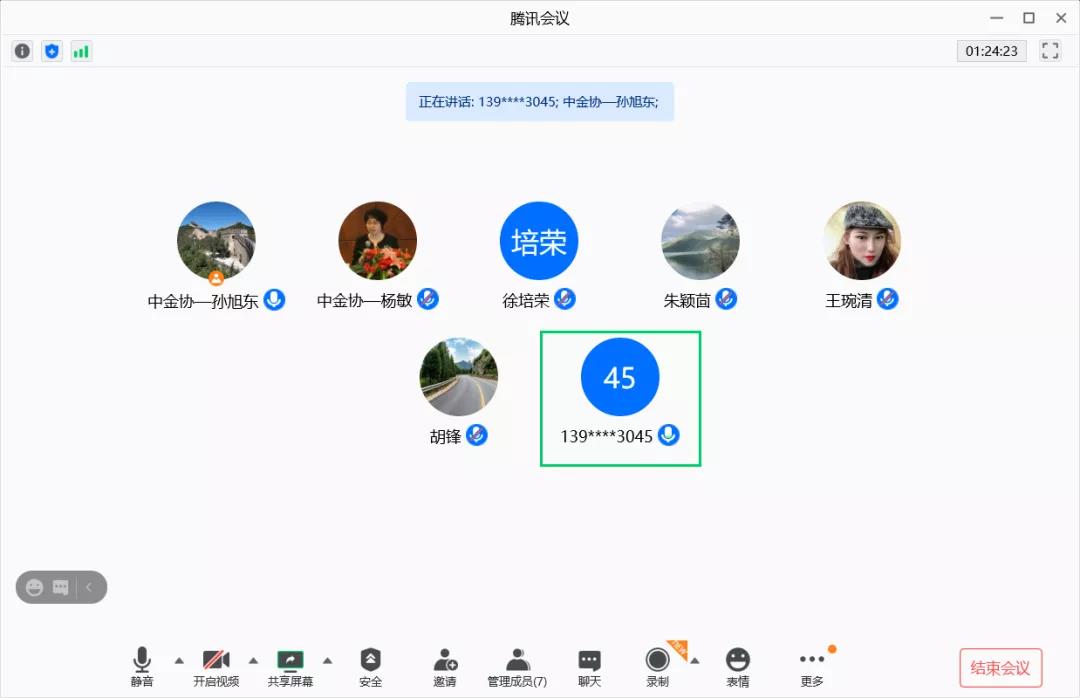Viewport: 1080px width, 698px height.
Task: Click microphone icon next to 139****3045
Action: pos(669,435)
